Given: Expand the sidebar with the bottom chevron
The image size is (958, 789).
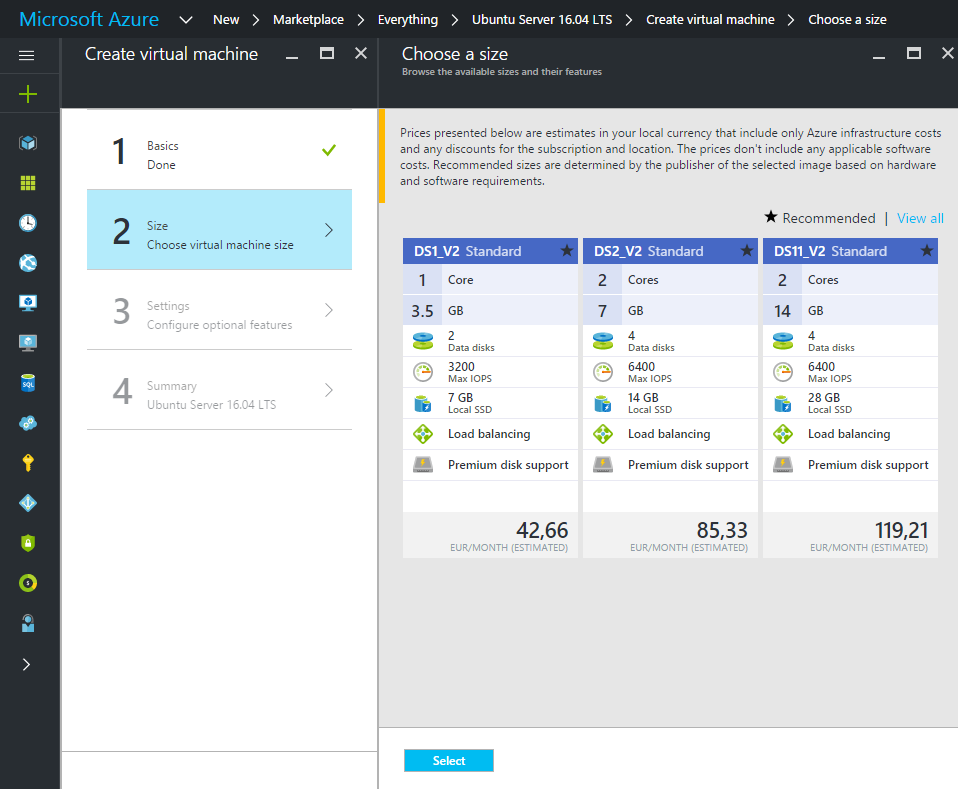Looking at the screenshot, I should [26, 664].
